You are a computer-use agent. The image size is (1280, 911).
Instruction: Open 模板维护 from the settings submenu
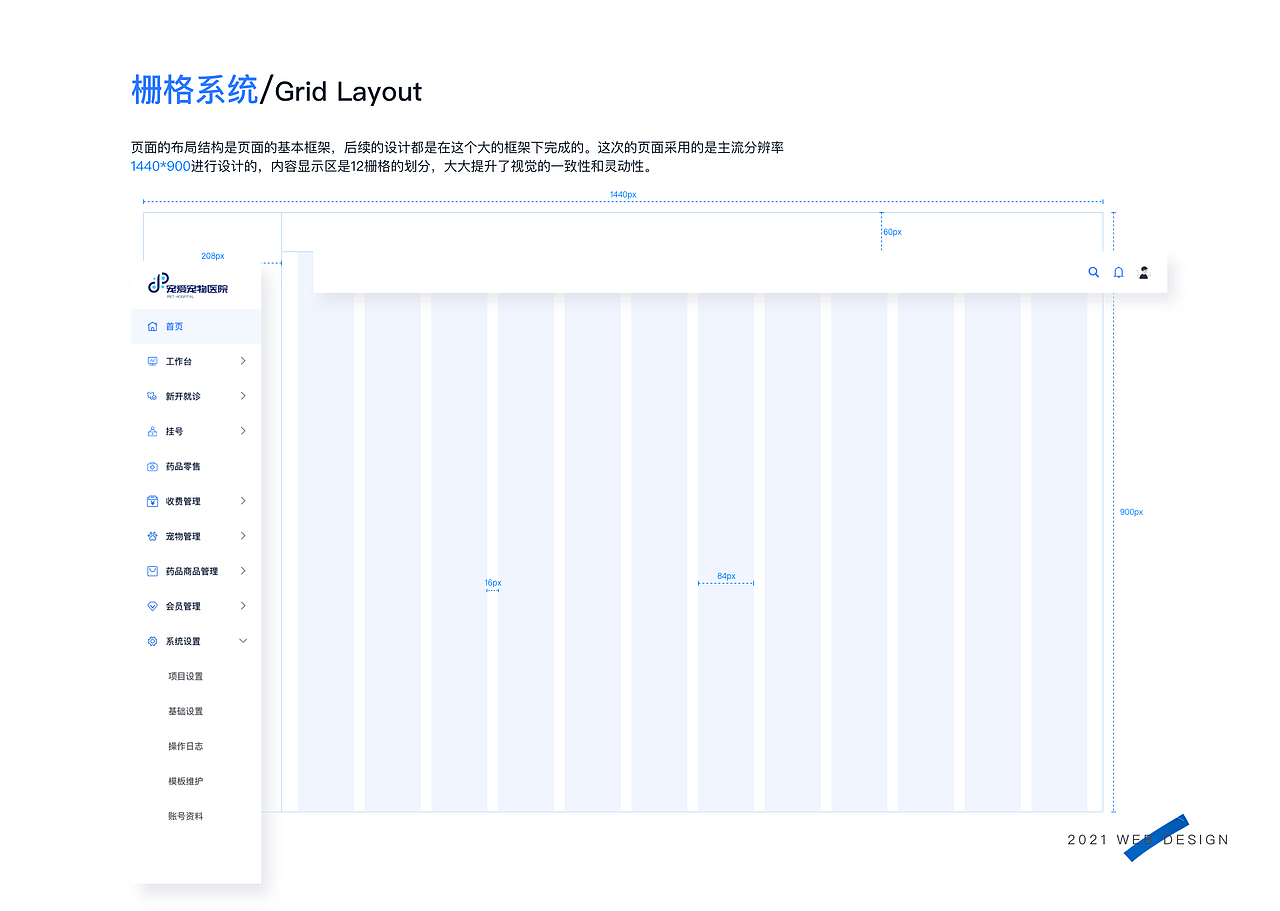(x=185, y=780)
